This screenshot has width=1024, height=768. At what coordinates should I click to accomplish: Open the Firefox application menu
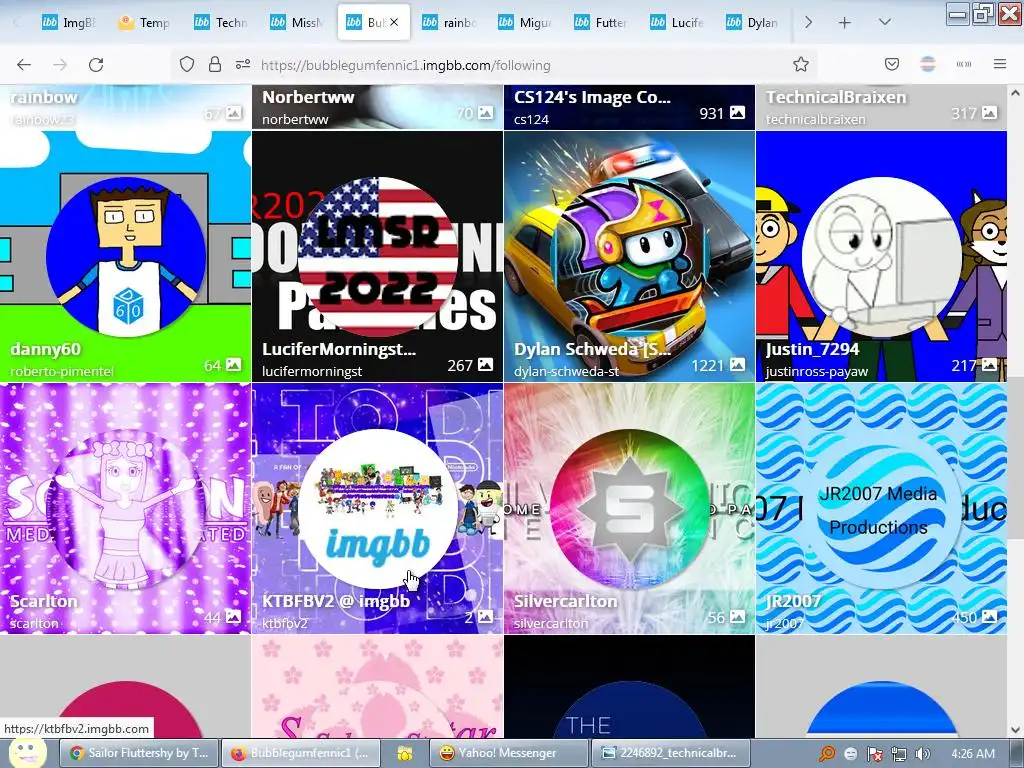pos(1000,64)
